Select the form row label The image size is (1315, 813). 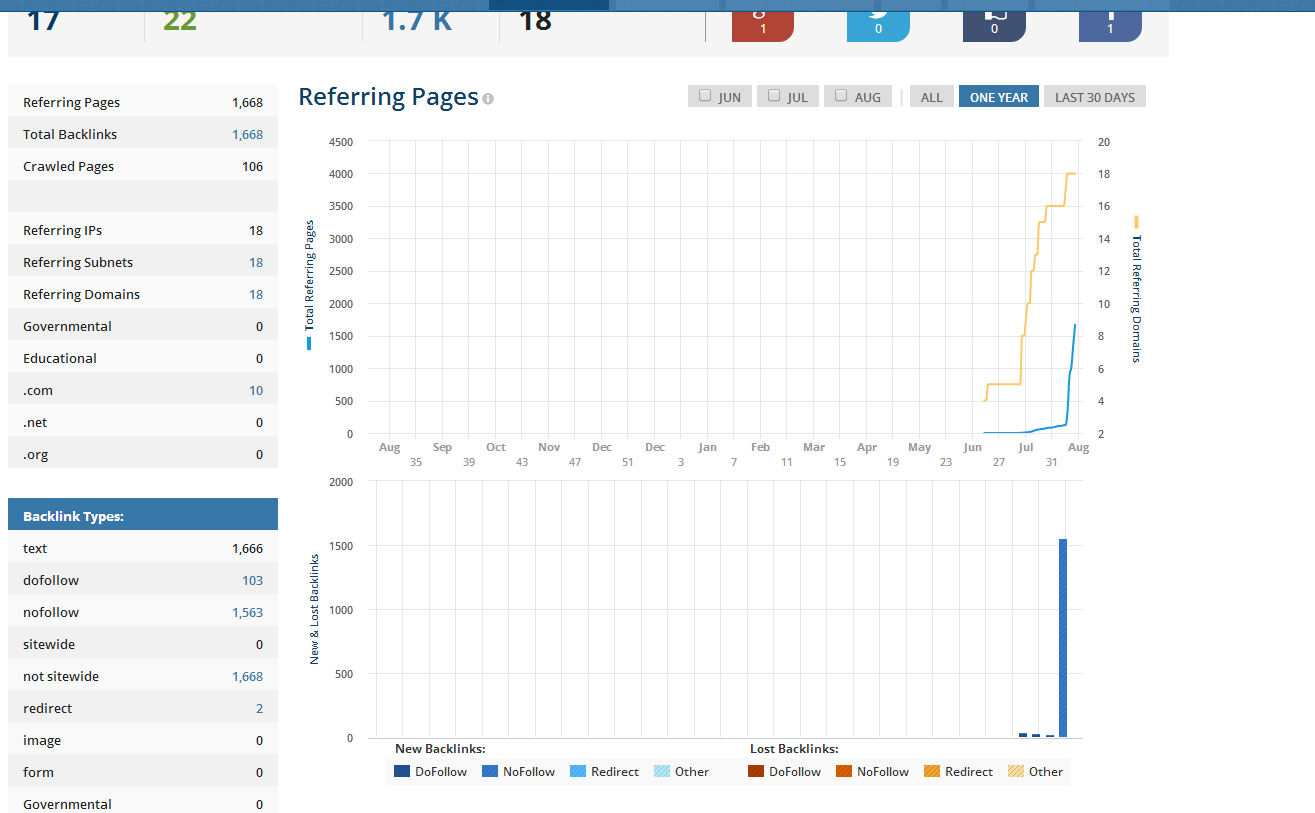point(38,772)
